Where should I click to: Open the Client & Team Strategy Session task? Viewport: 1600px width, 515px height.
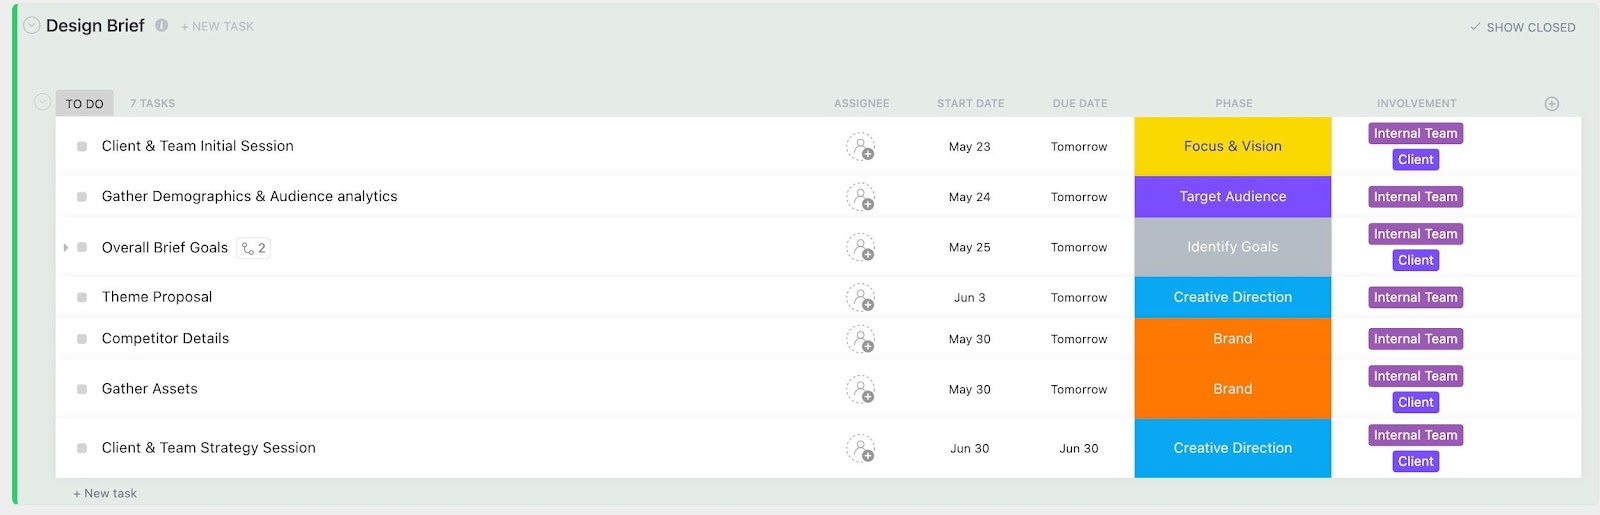[208, 448]
